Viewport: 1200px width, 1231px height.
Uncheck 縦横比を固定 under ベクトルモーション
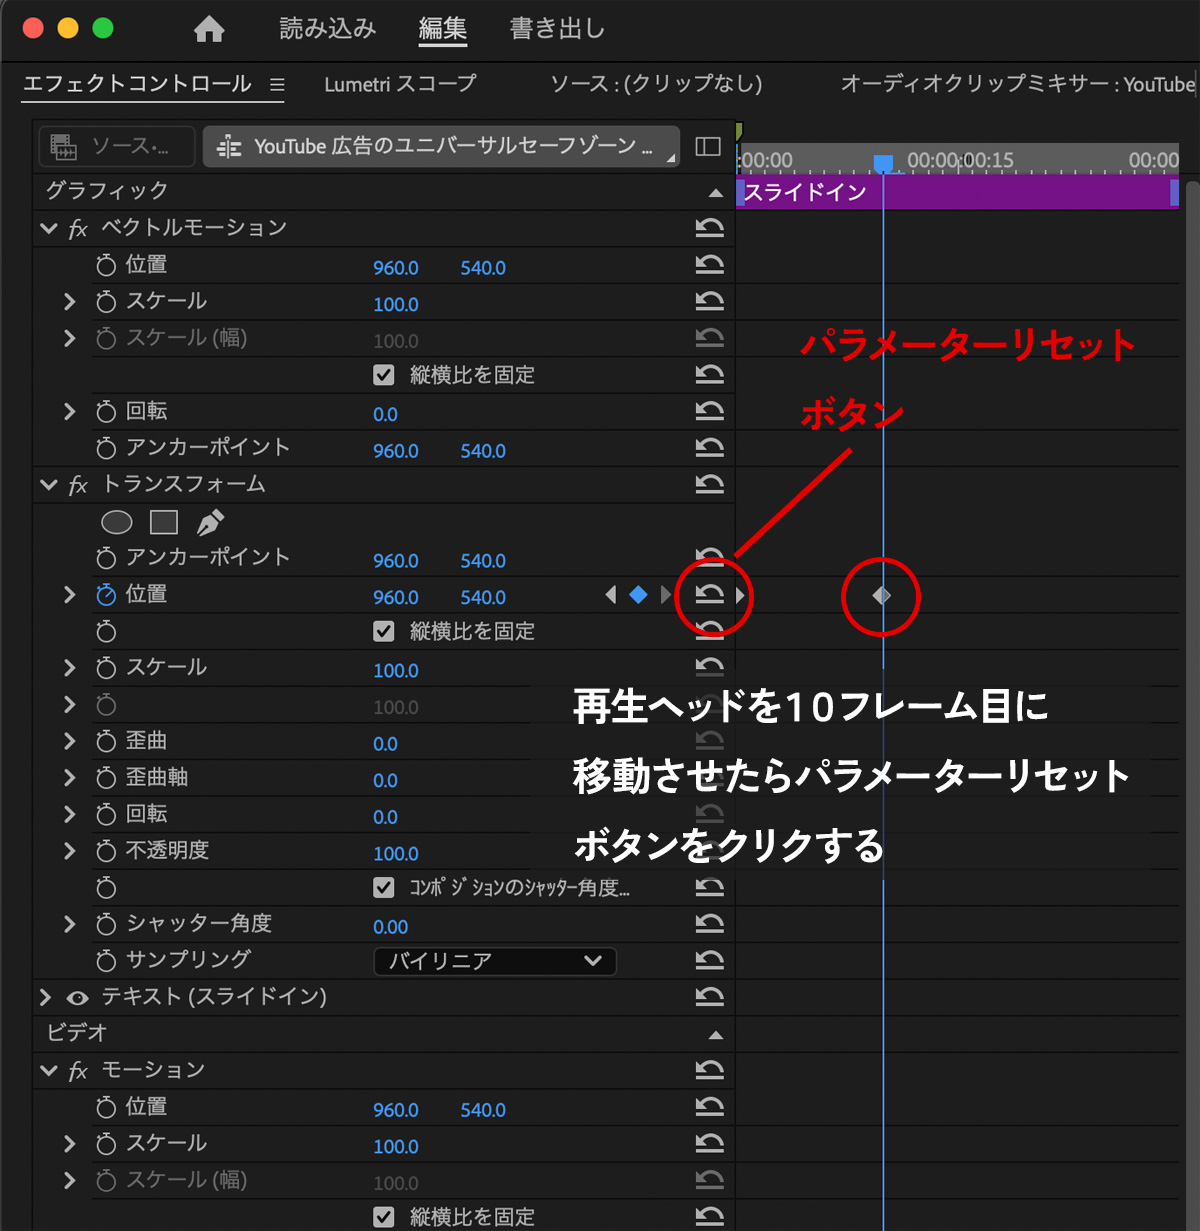click(384, 375)
